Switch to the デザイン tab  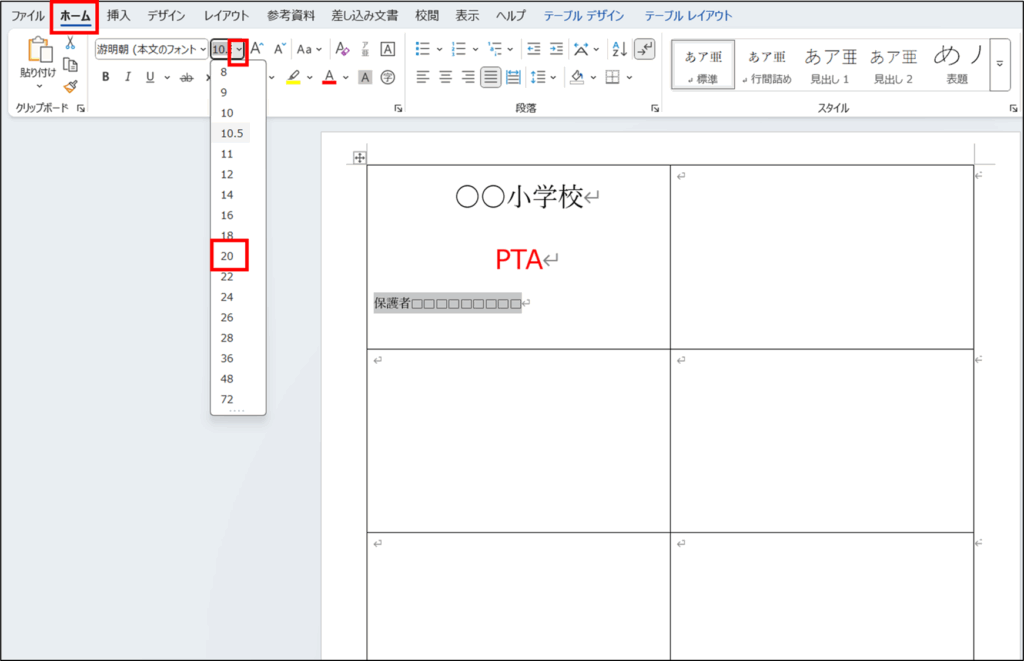point(166,15)
